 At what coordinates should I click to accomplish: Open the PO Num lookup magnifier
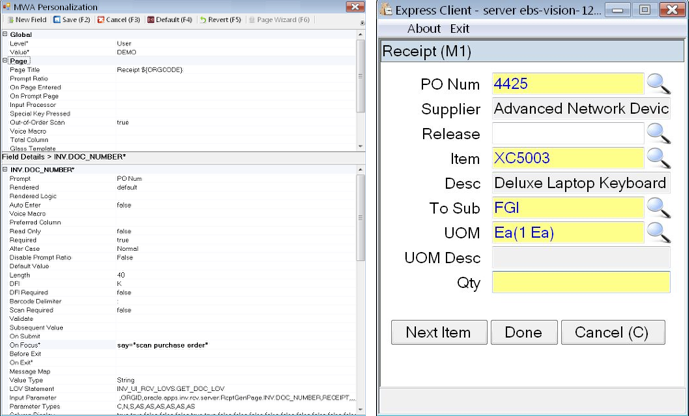pyautogui.click(x=657, y=84)
